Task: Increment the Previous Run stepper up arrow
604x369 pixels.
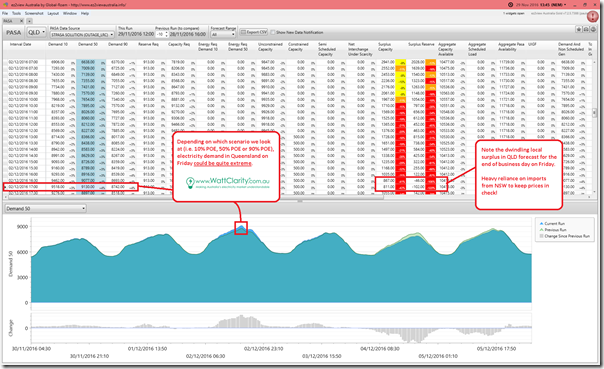Action: 166,33
